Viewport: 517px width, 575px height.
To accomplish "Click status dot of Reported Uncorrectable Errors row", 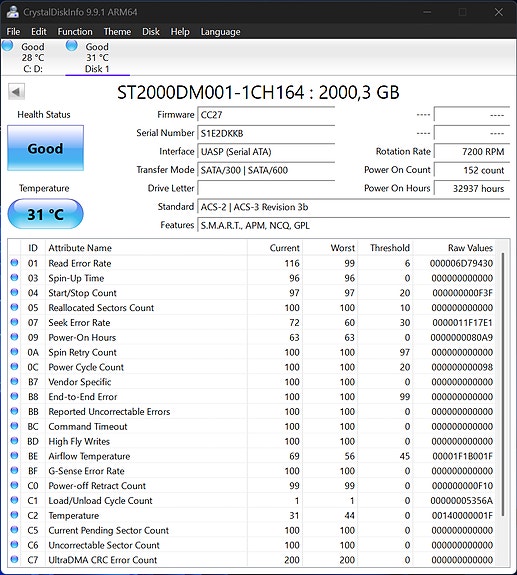I will pyautogui.click(x=14, y=411).
